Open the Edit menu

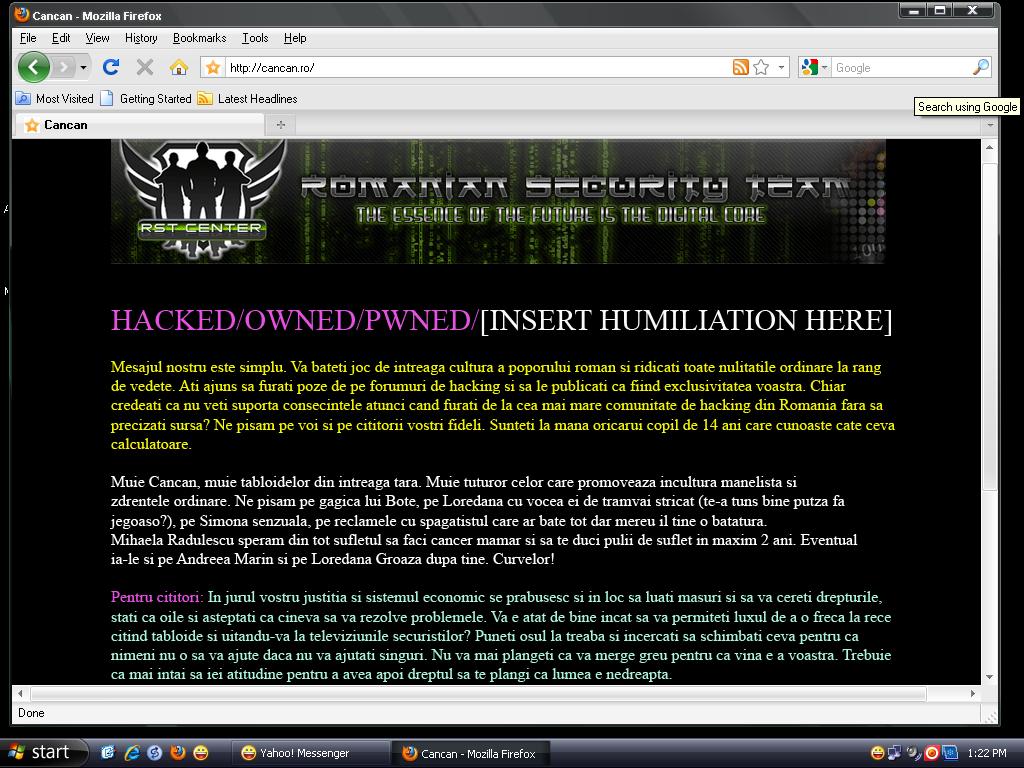click(x=61, y=38)
